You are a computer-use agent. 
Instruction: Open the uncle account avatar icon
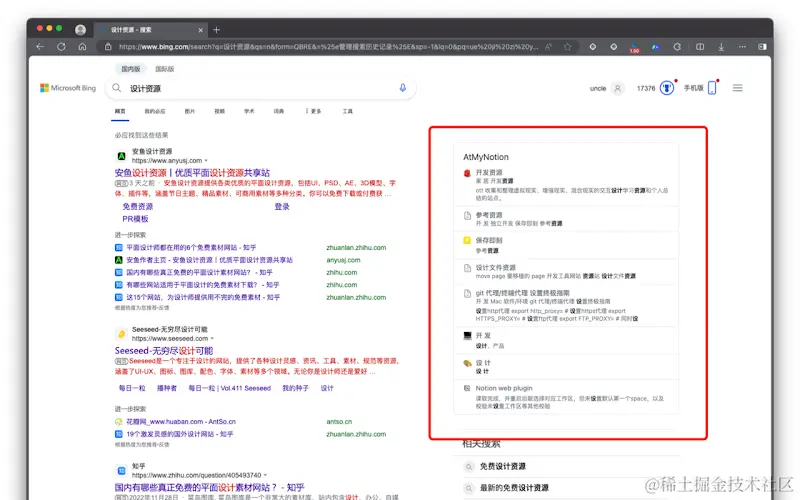[x=617, y=88]
